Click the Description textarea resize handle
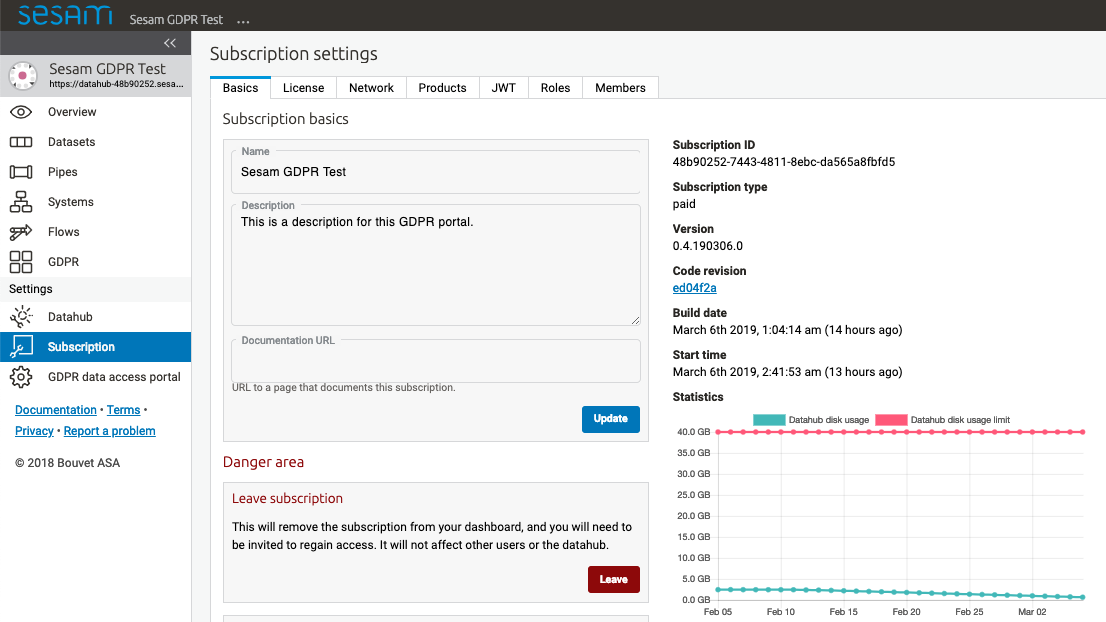Viewport: 1106px width, 622px height. (x=636, y=320)
